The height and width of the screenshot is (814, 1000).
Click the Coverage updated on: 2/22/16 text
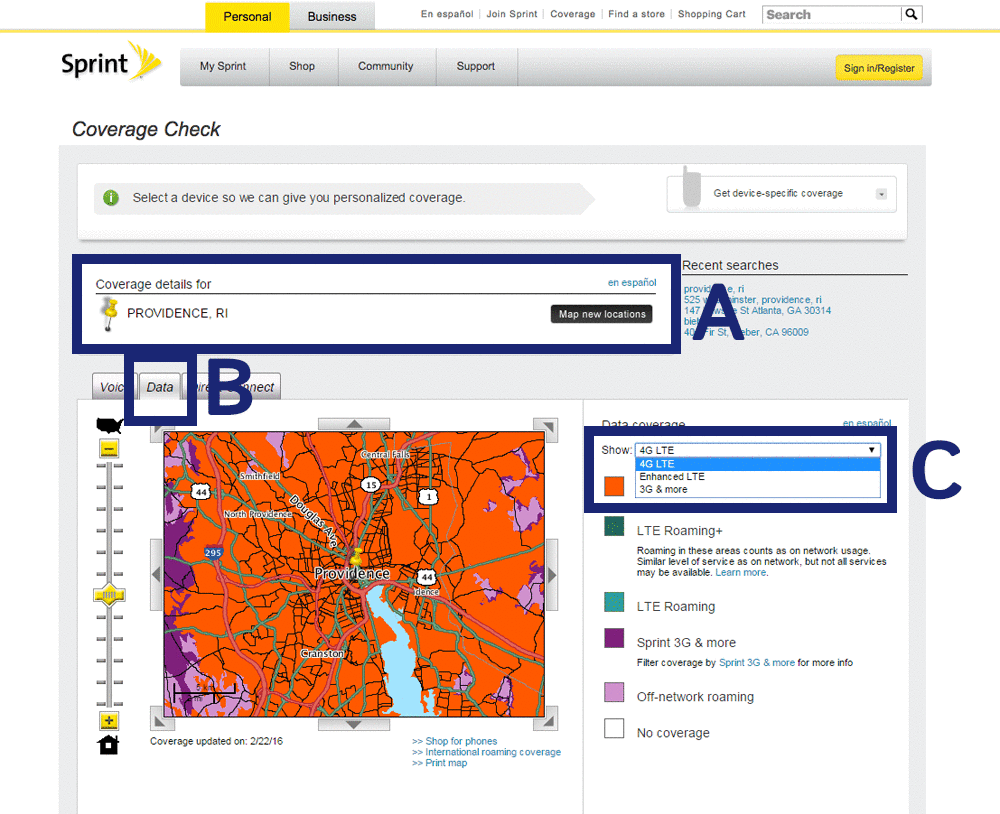pos(216,741)
